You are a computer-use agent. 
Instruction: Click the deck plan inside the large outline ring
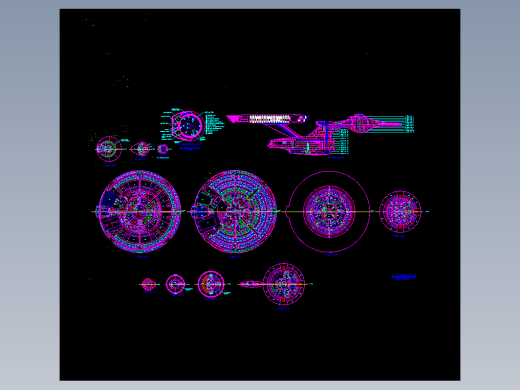(329, 211)
